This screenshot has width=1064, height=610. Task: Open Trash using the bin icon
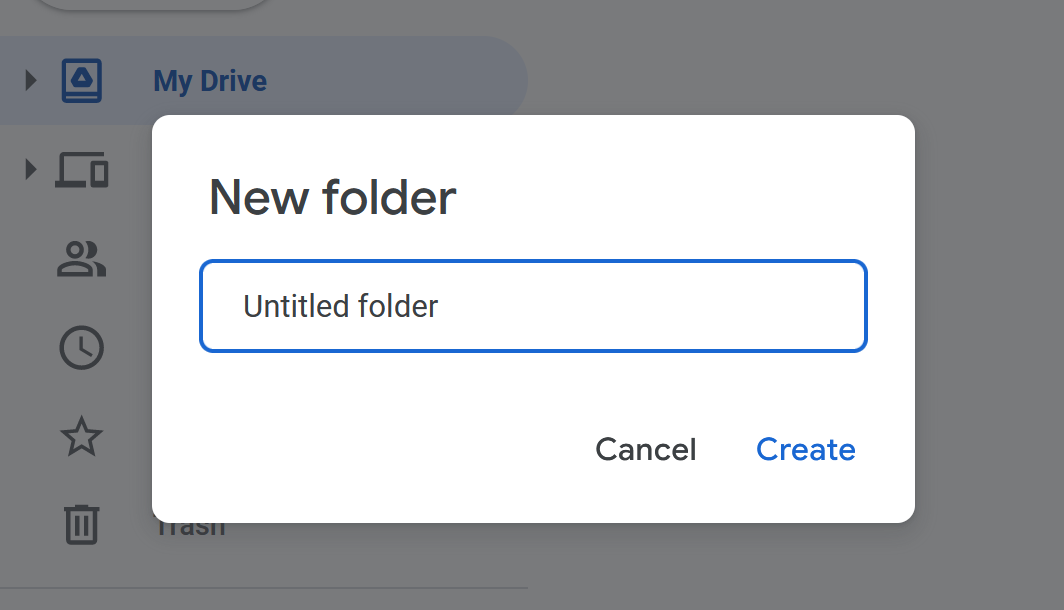pyautogui.click(x=81, y=524)
